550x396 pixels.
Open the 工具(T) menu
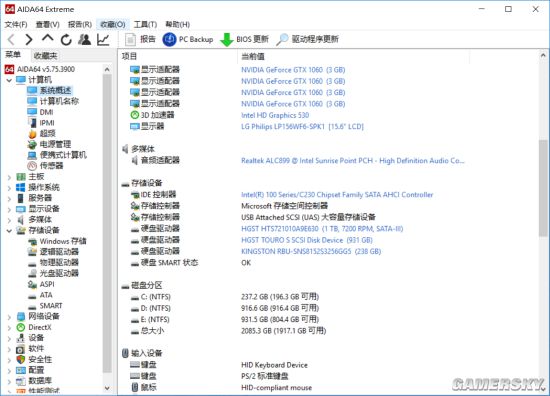tap(145, 24)
